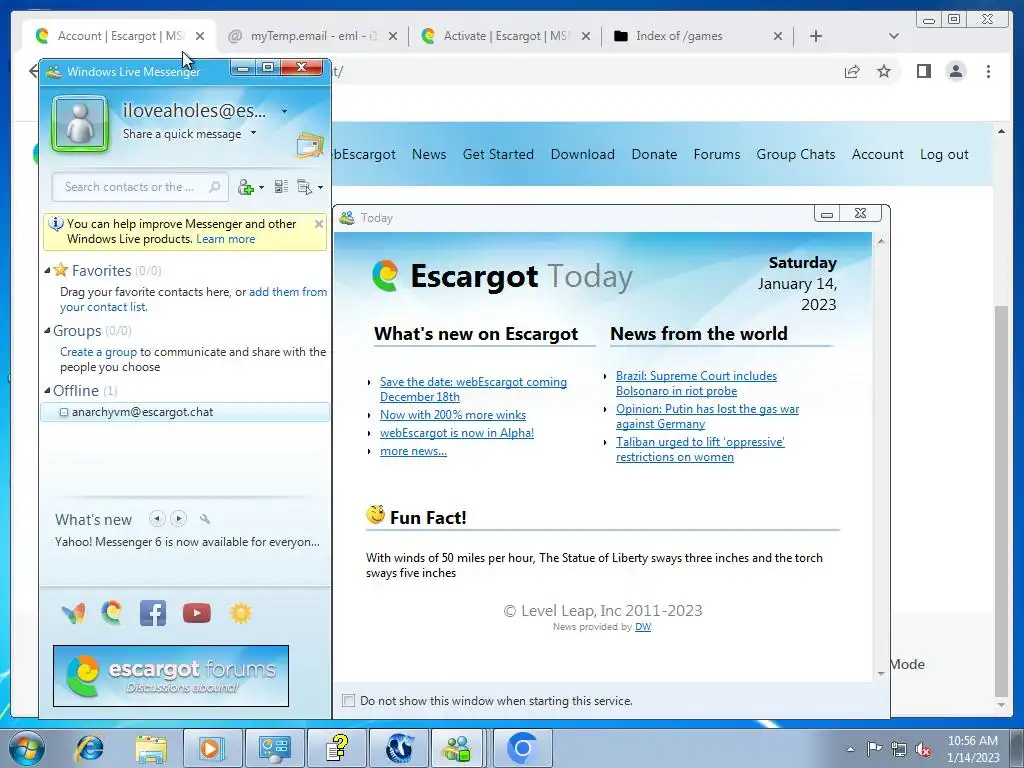Image resolution: width=1024 pixels, height=768 pixels.
Task: Open the email inbox icon in Messenger
Action: (x=310, y=145)
